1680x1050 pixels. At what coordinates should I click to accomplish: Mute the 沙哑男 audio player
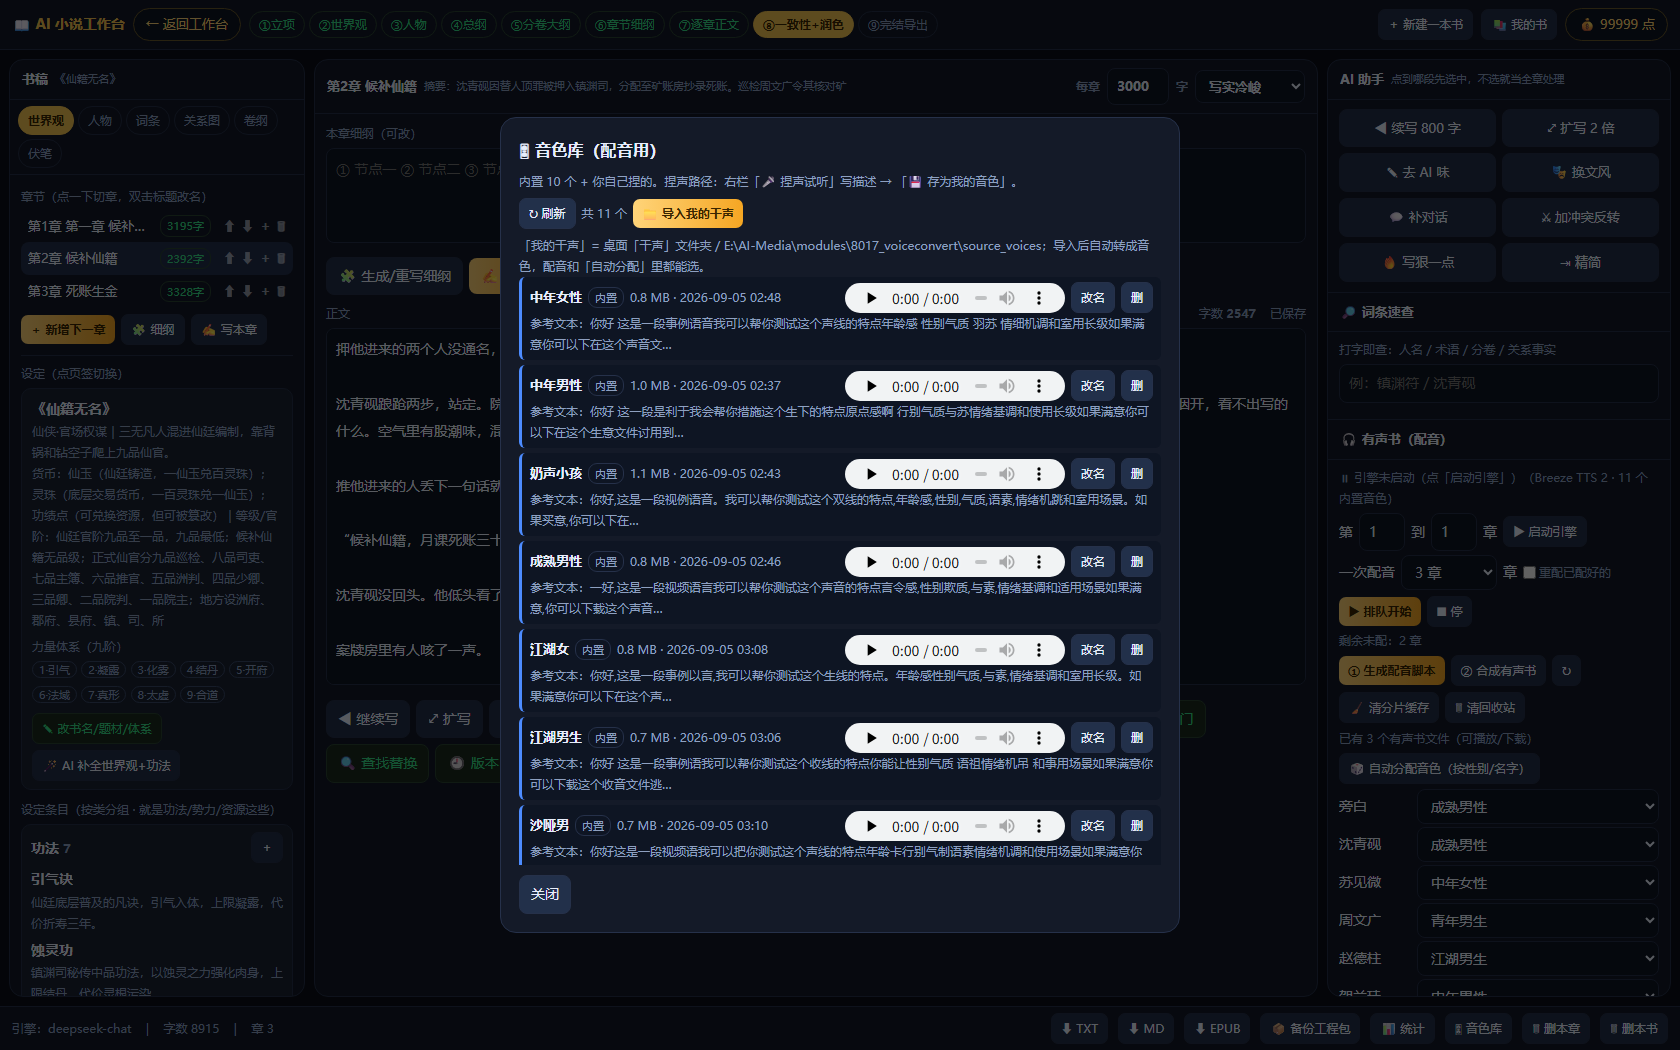click(x=1007, y=826)
